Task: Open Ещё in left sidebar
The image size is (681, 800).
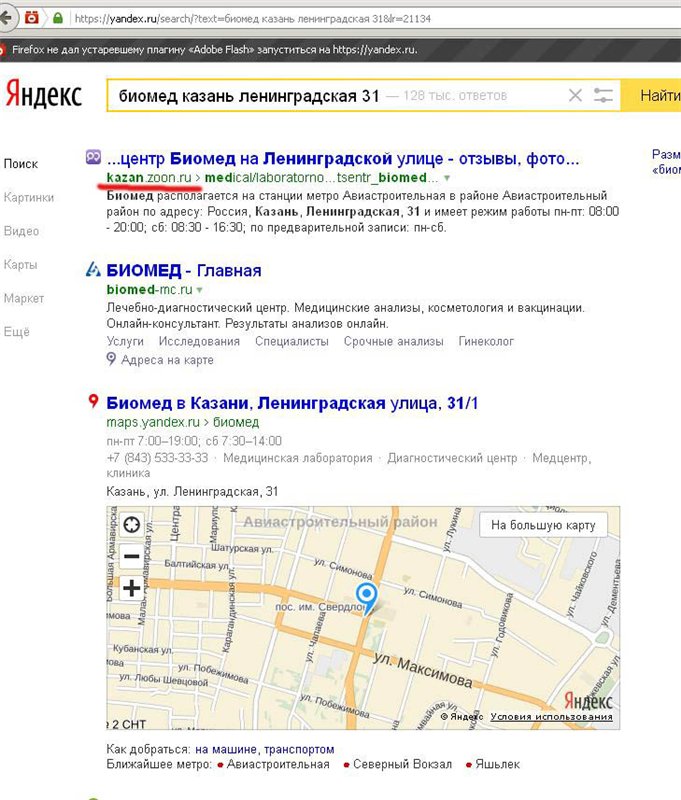Action: coord(16,332)
